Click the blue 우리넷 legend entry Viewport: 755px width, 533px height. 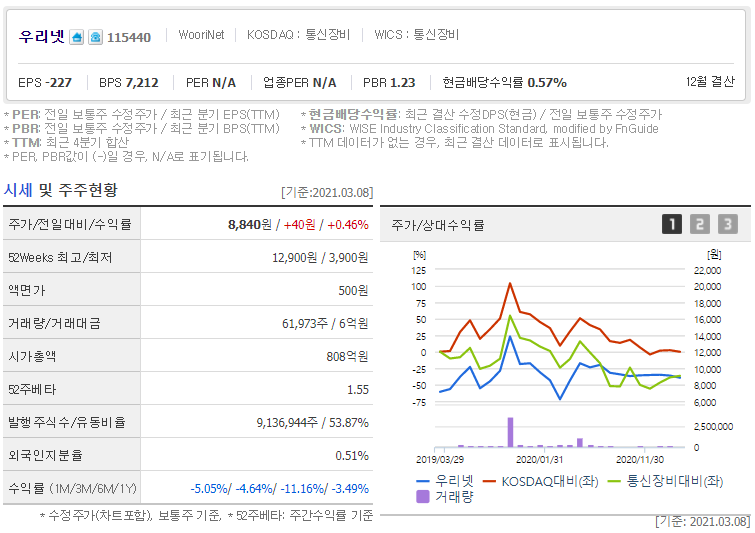[x=445, y=481]
